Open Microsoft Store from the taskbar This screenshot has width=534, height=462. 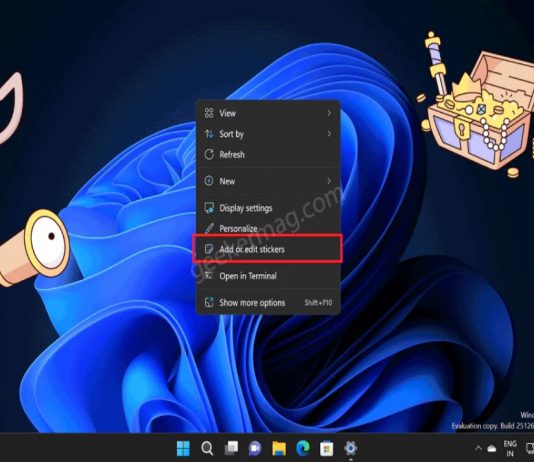click(x=326, y=448)
